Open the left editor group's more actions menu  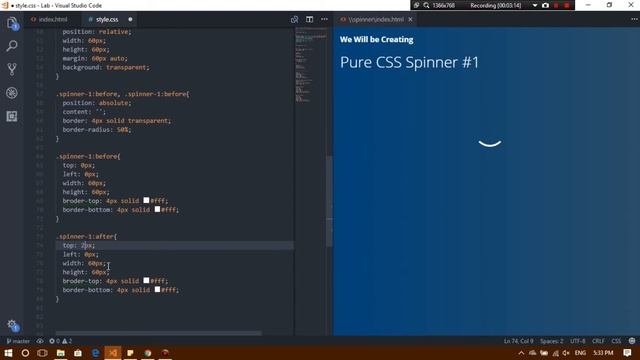[x=324, y=19]
